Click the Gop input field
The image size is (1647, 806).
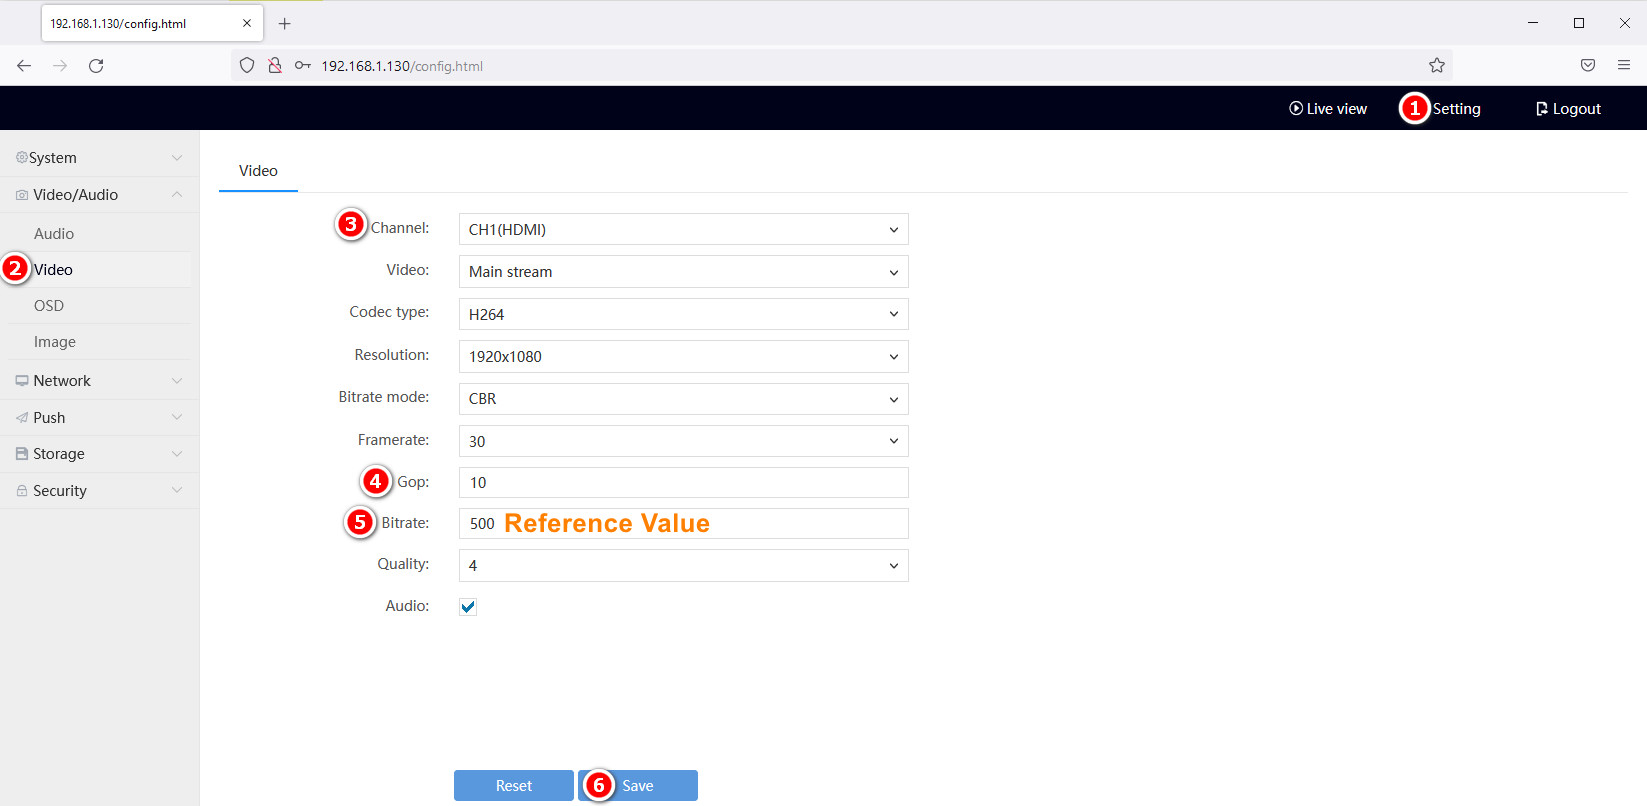pyautogui.click(x=683, y=483)
